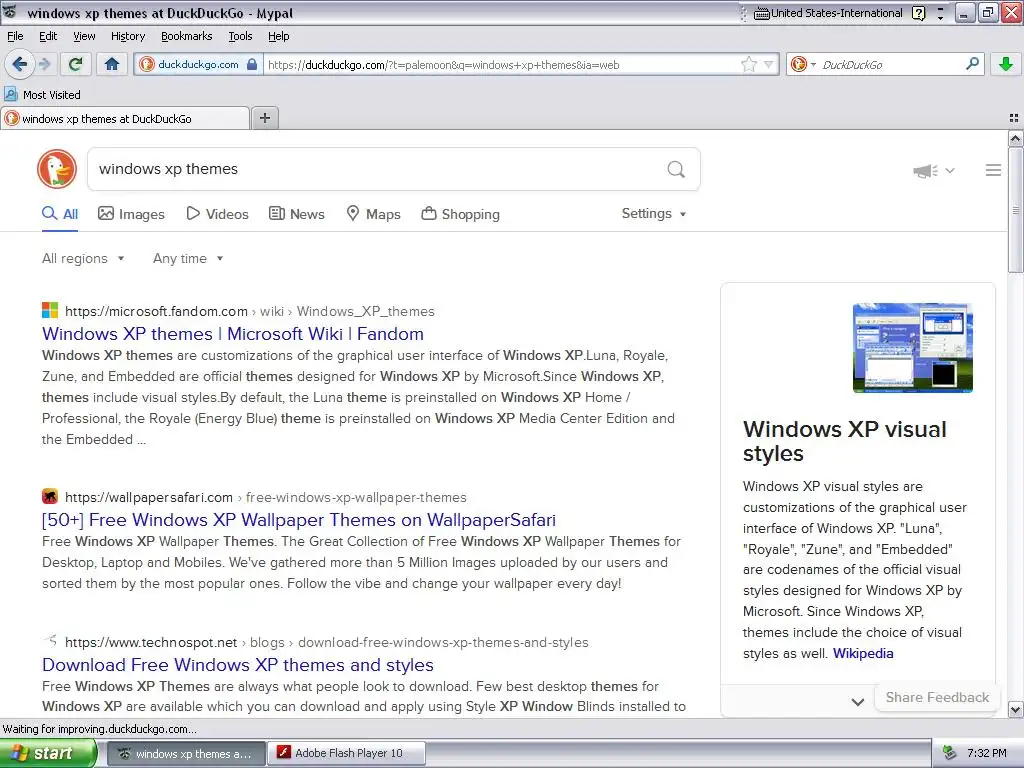Expand the info panel with chevron
Viewport: 1024px width, 768px height.
coord(857,702)
